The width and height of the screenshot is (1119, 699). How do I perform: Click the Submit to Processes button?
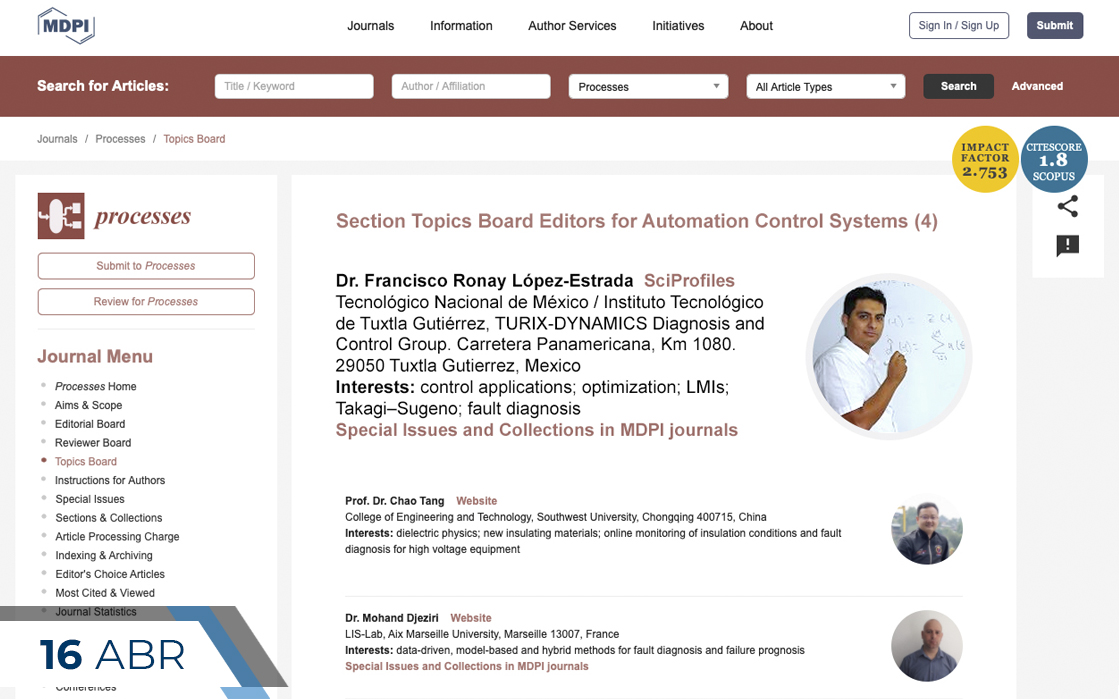146,266
